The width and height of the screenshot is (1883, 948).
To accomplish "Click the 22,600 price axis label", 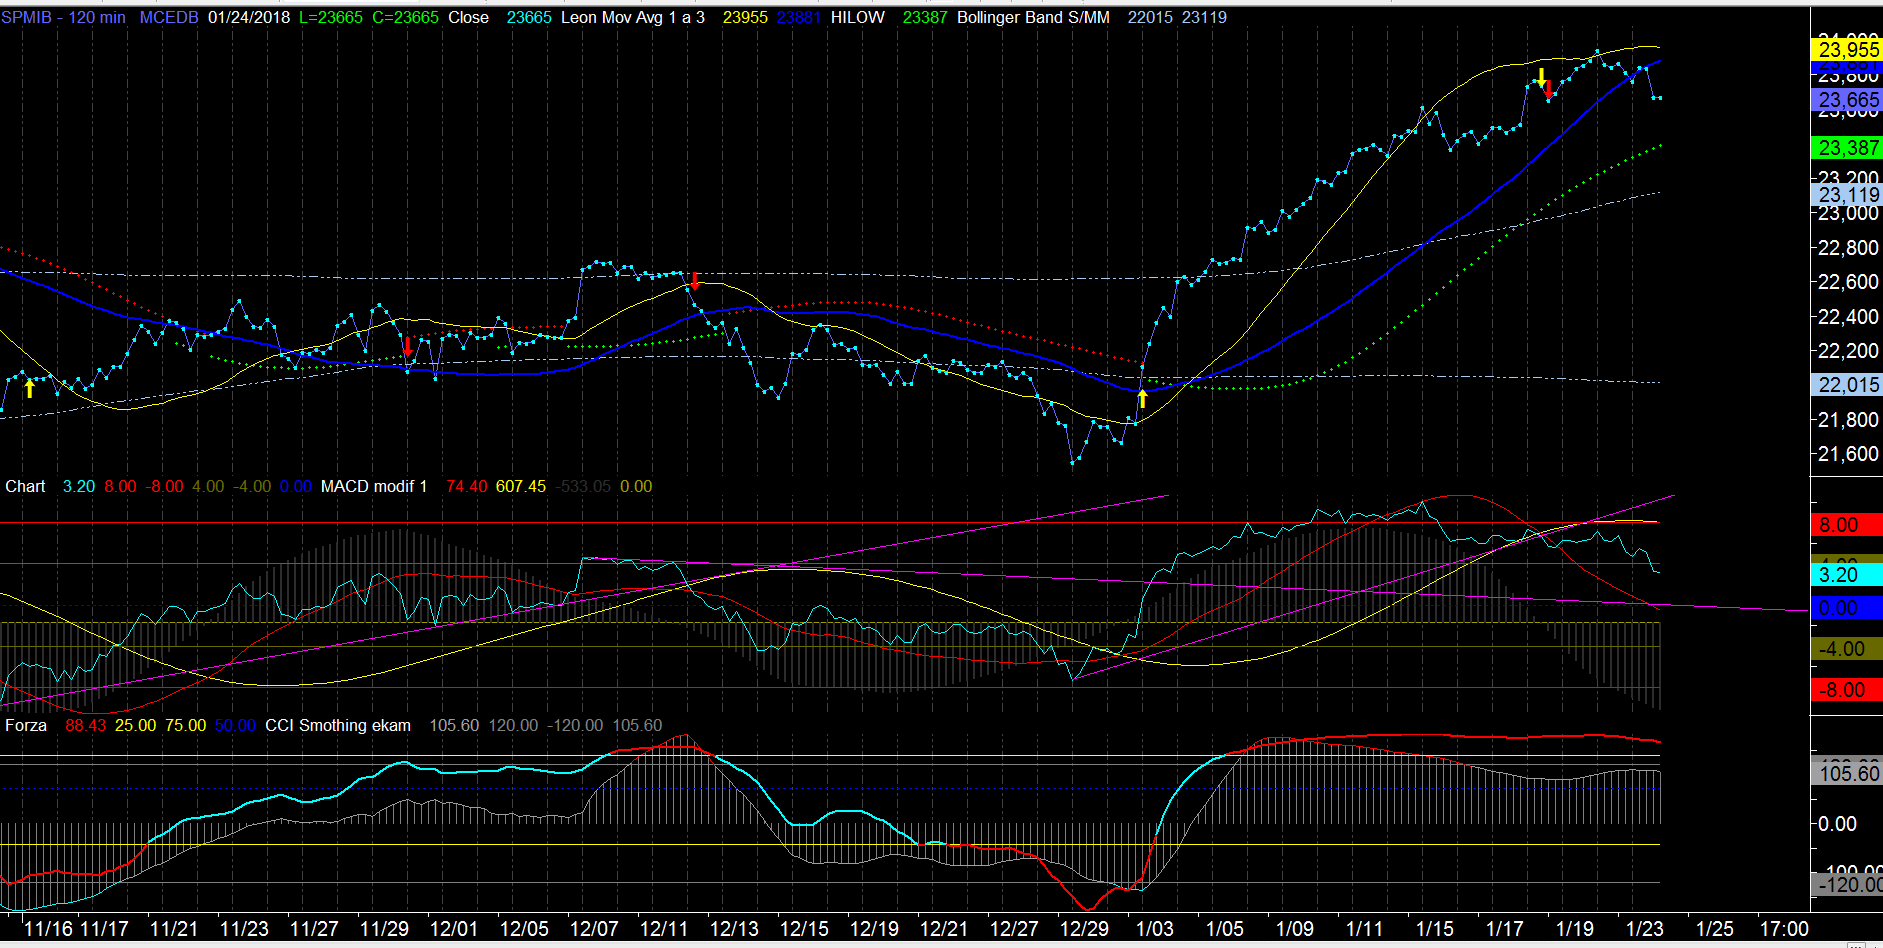I will click(1848, 282).
